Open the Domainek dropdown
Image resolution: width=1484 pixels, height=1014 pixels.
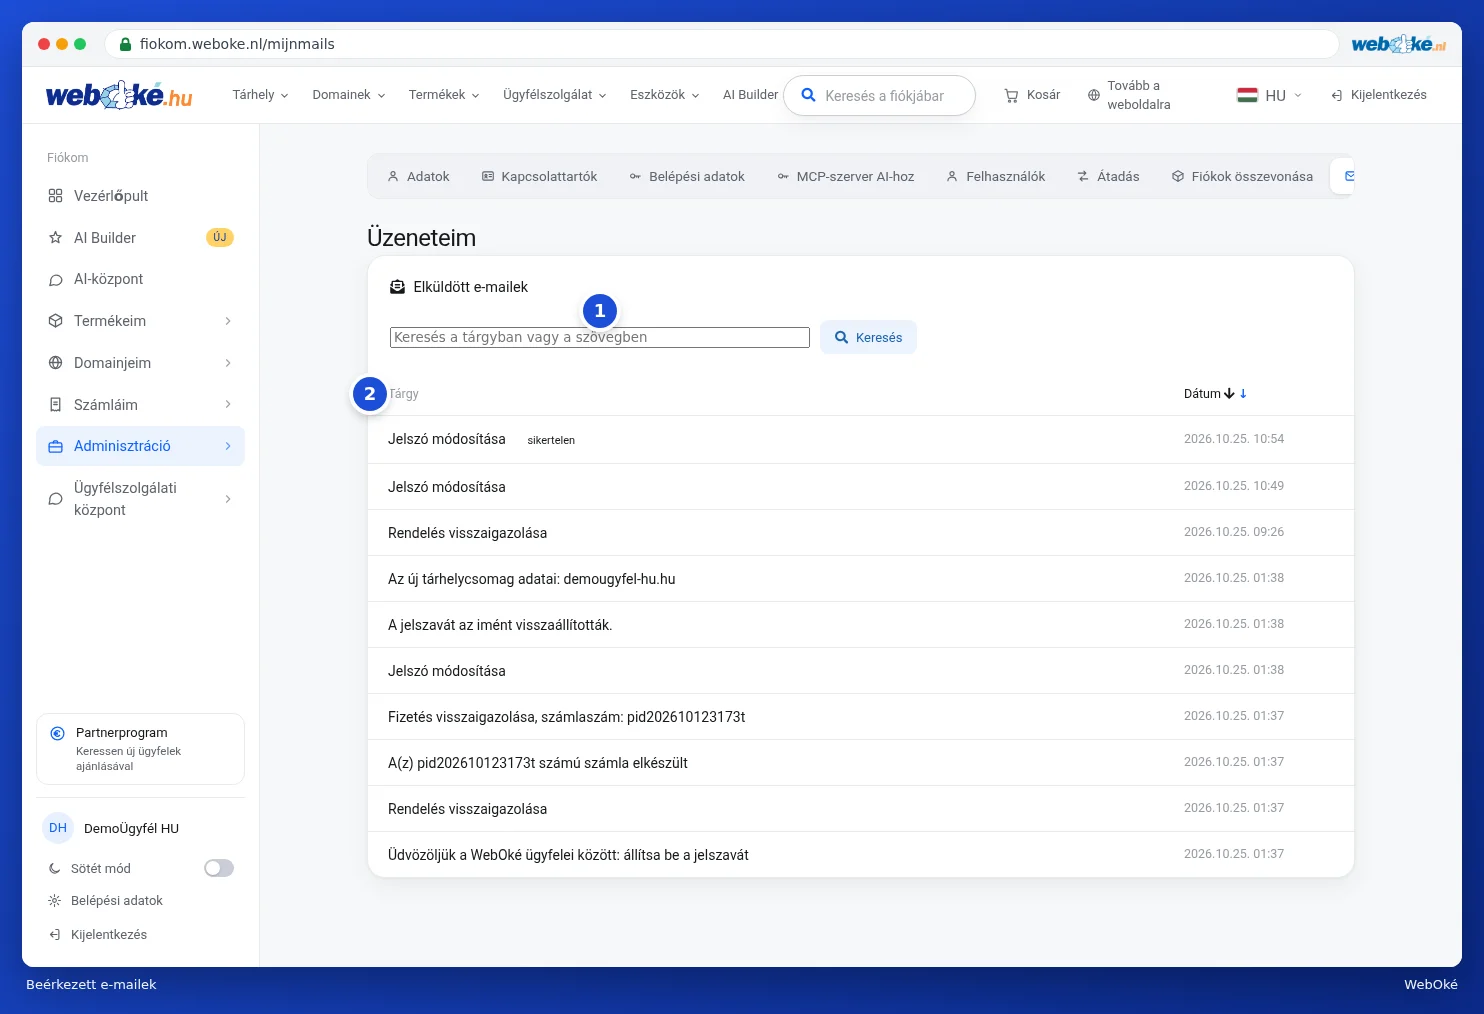click(349, 95)
